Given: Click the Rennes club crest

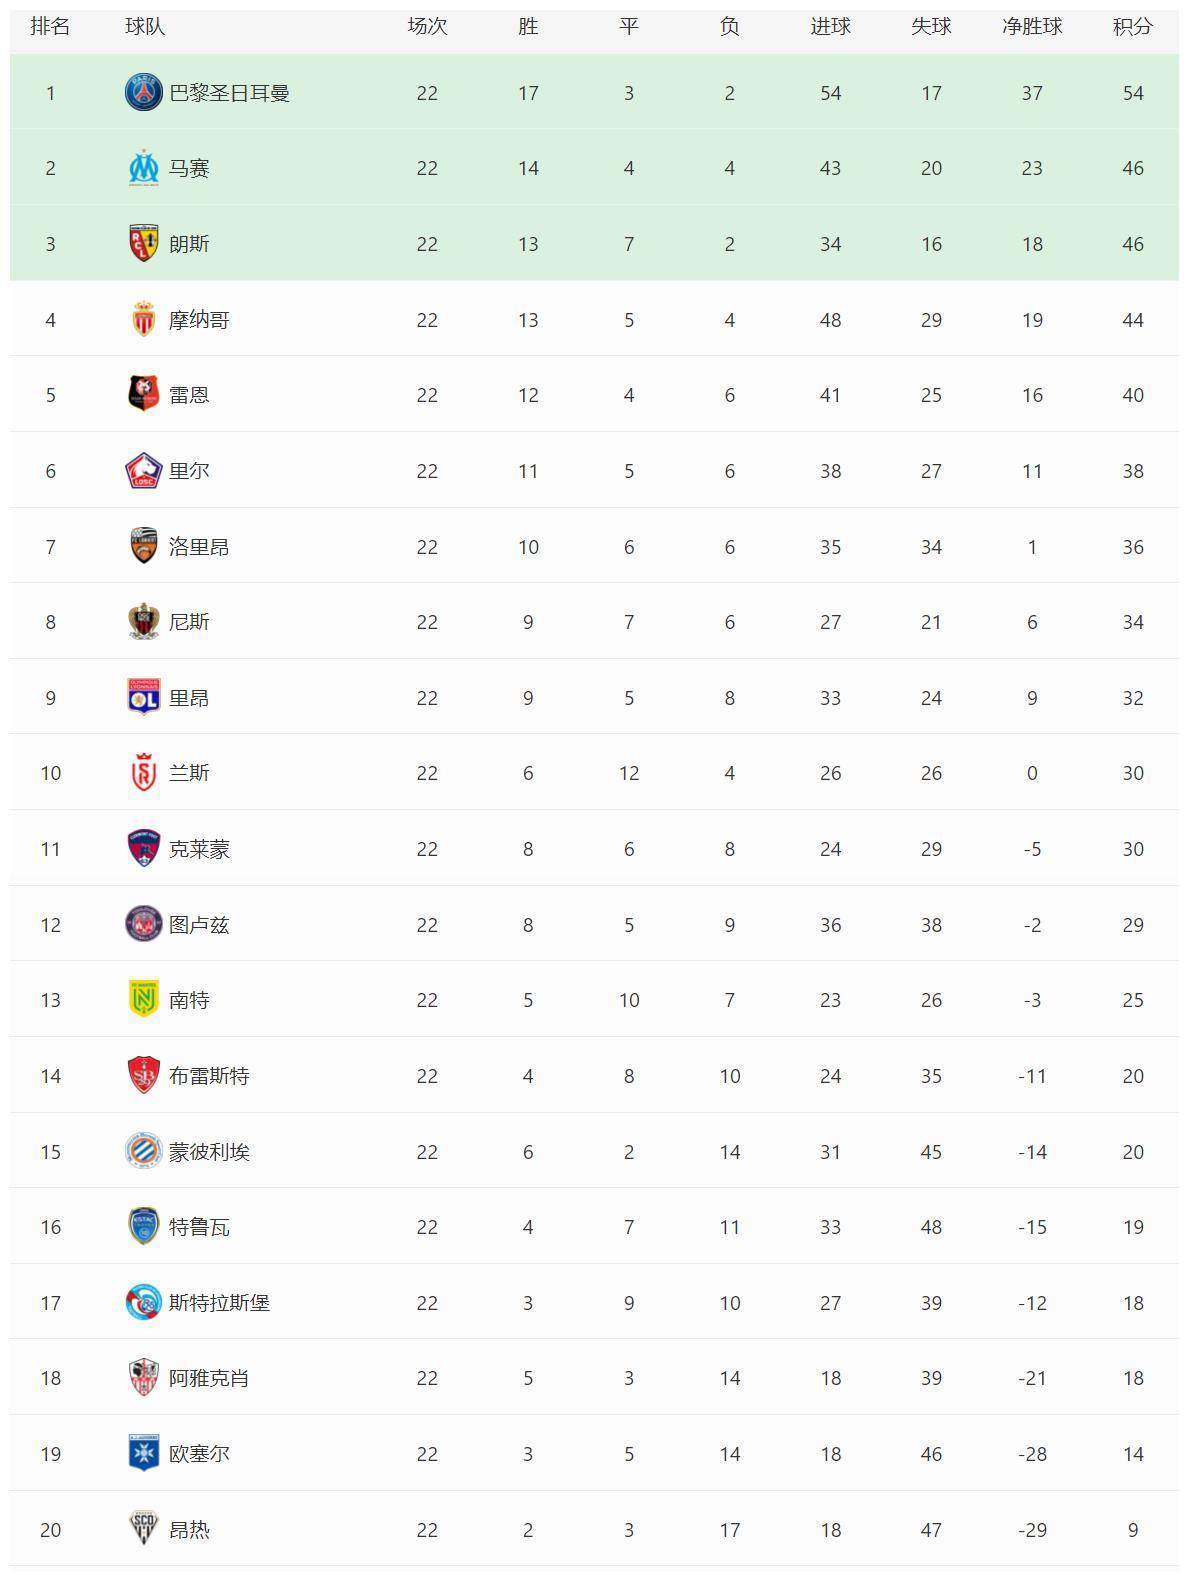Looking at the screenshot, I should click(144, 395).
